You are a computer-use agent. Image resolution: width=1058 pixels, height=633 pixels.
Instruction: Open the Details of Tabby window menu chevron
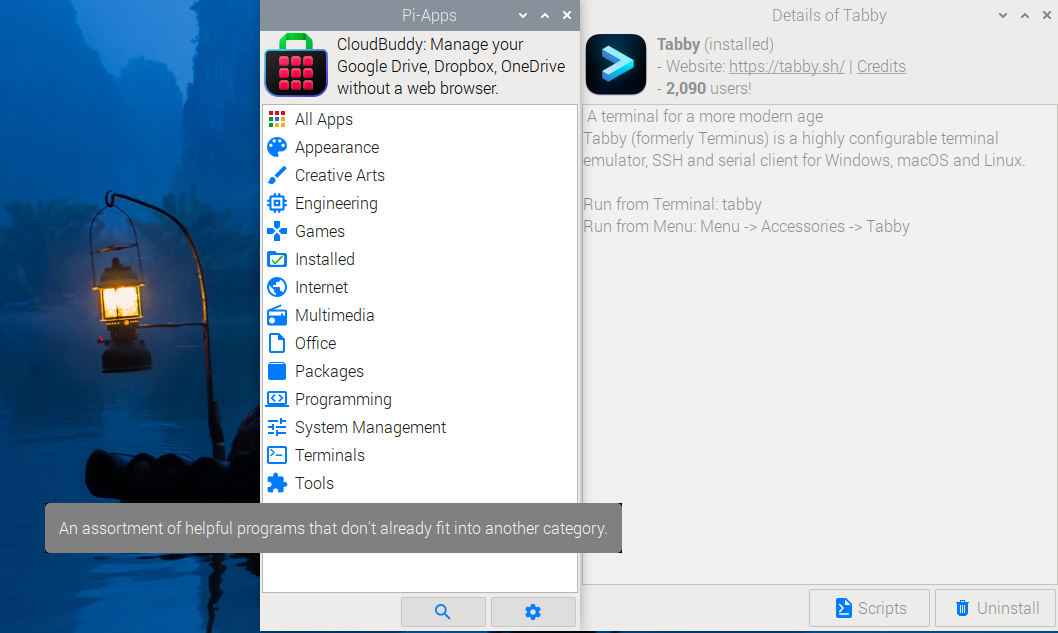coord(1003,16)
